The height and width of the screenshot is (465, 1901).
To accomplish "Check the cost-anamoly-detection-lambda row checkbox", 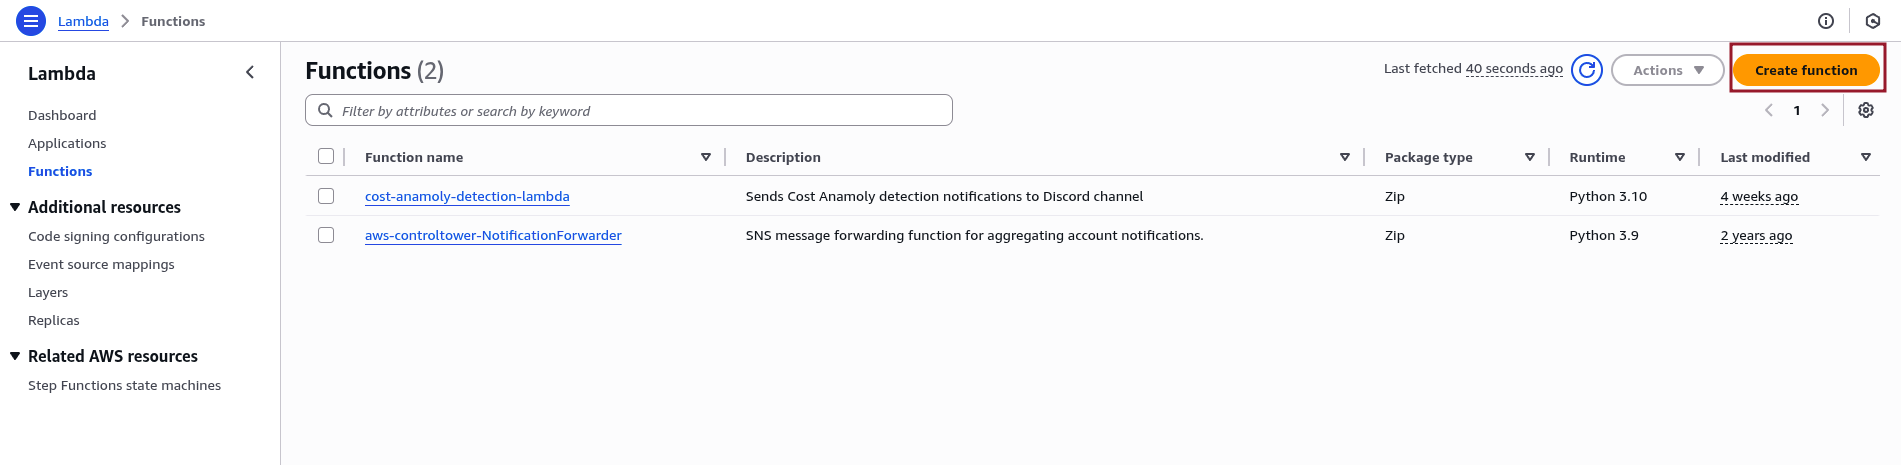I will click(326, 196).
